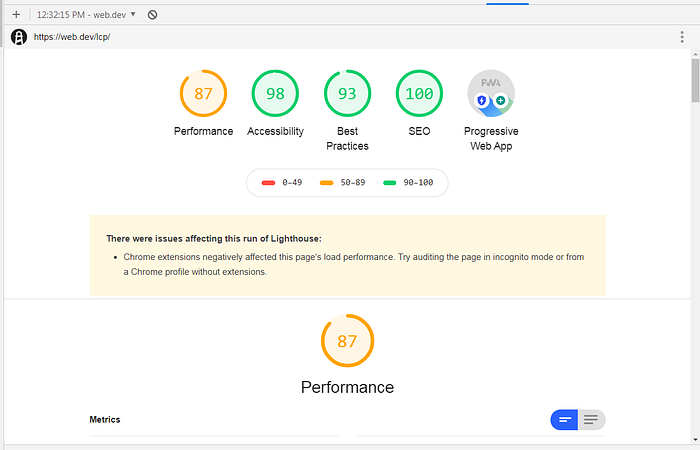
Task: Click the large Performance section title
Action: click(347, 387)
